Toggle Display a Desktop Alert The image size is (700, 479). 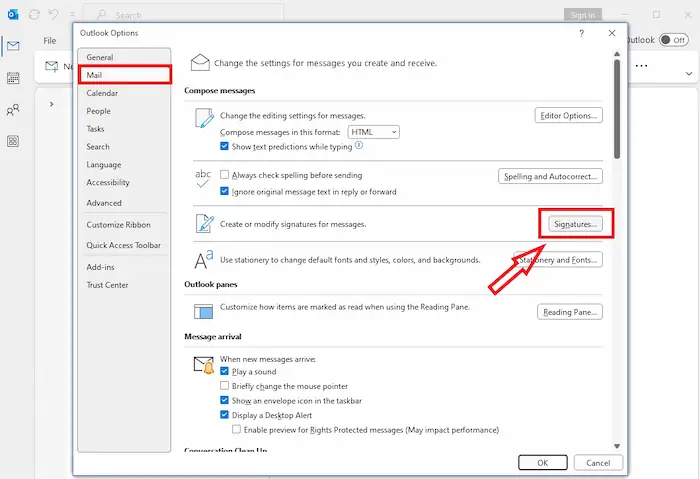[x=225, y=414]
